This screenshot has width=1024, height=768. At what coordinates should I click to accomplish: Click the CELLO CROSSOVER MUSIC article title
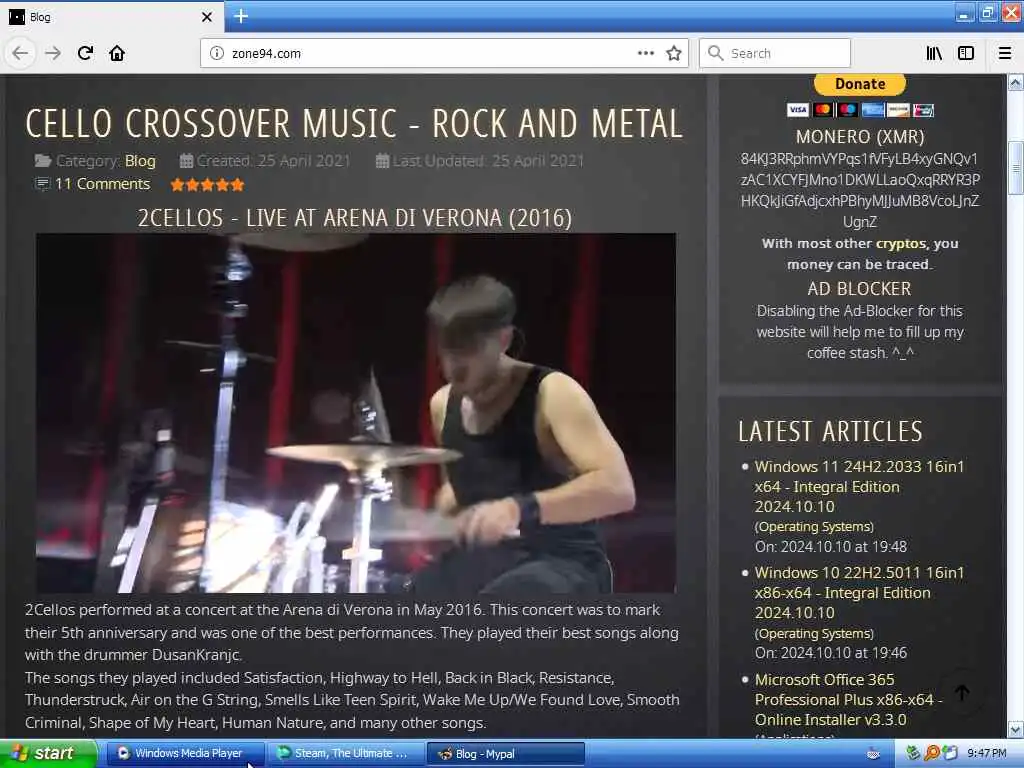pos(354,123)
